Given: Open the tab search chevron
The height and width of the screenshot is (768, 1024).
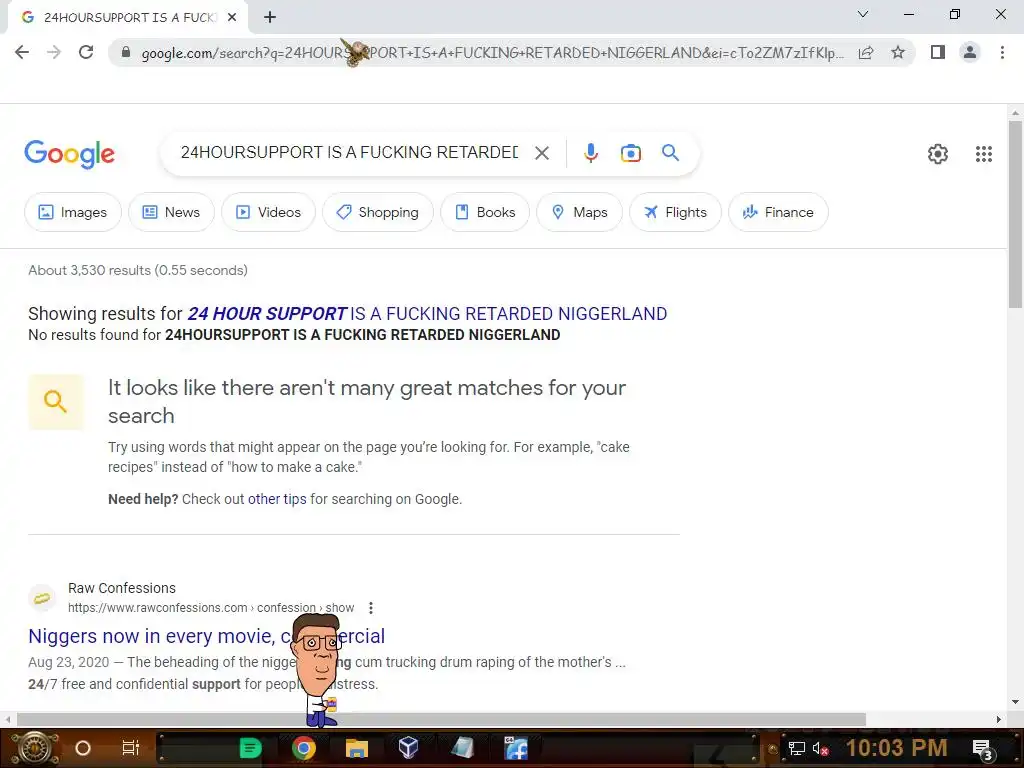Looking at the screenshot, I should click(863, 14).
